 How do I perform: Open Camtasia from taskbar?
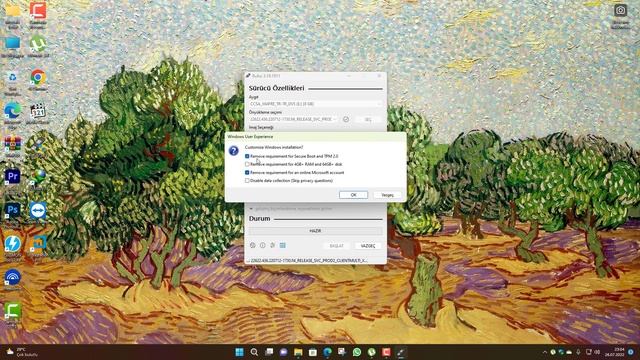(386, 352)
